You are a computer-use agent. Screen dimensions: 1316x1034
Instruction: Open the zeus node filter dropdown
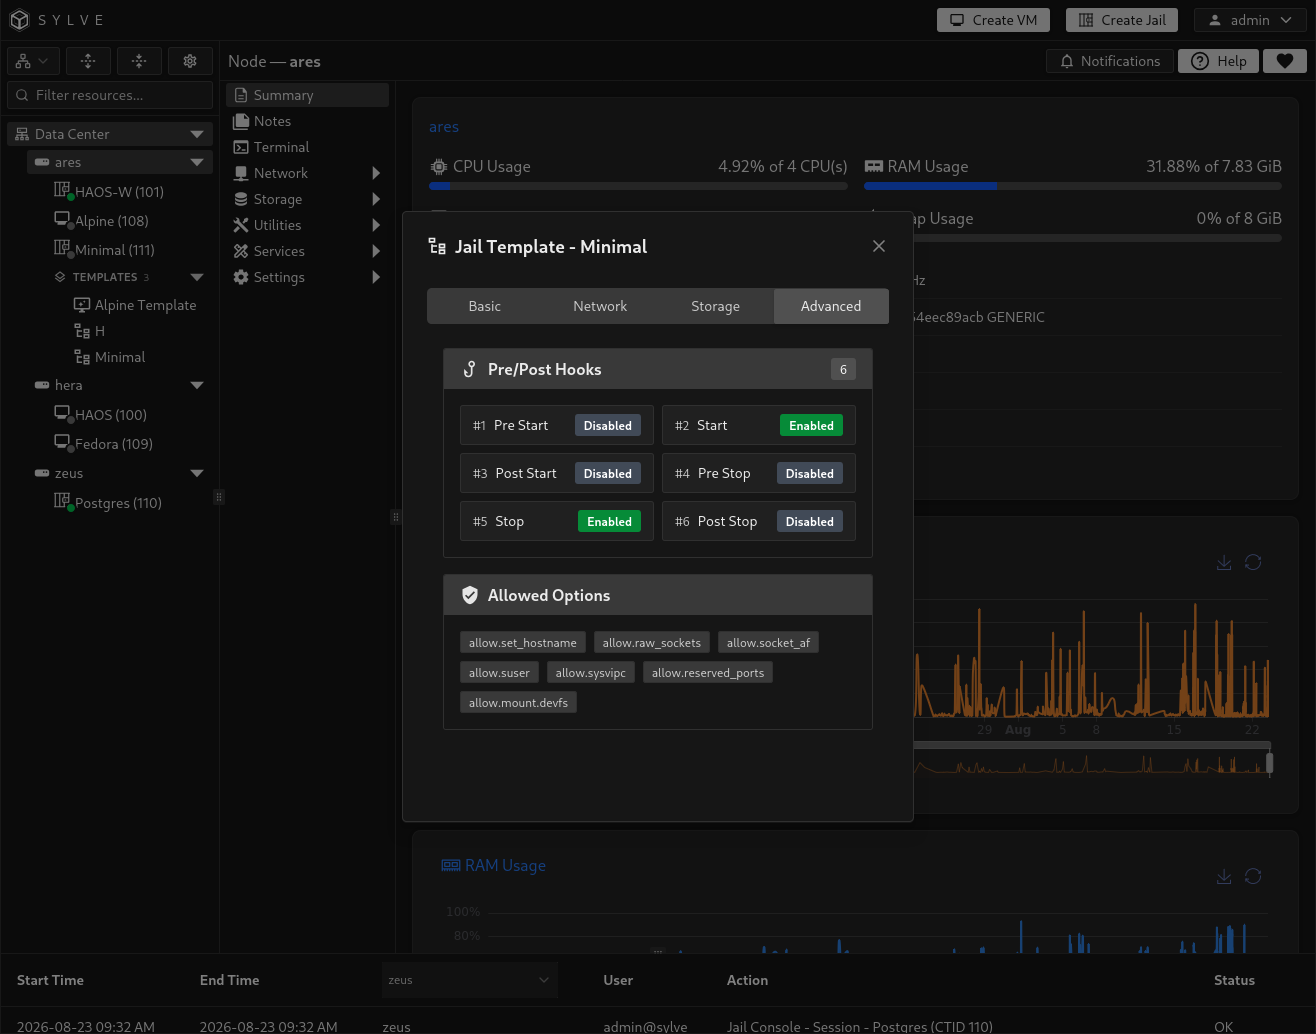[469, 980]
